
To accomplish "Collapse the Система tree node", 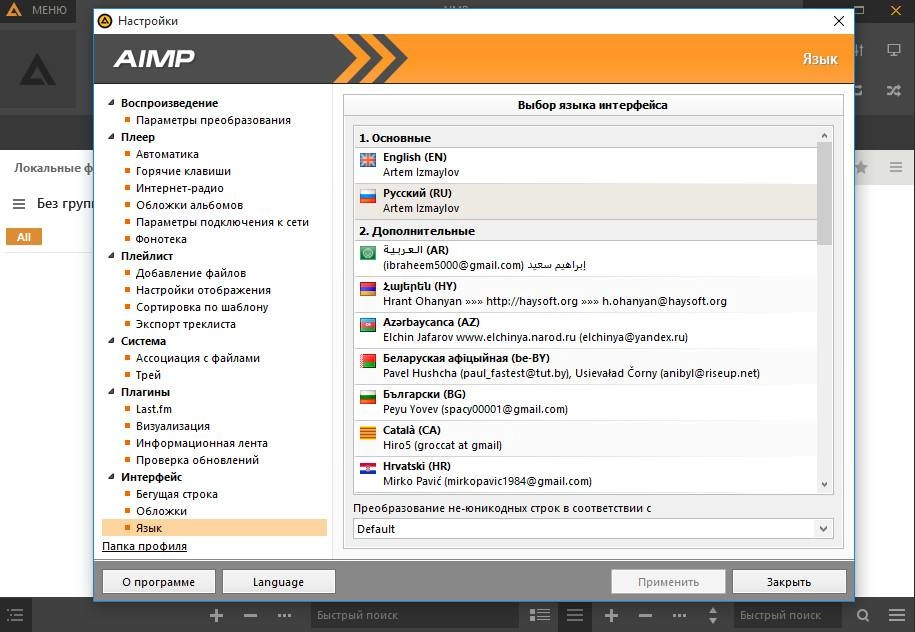I will (111, 341).
